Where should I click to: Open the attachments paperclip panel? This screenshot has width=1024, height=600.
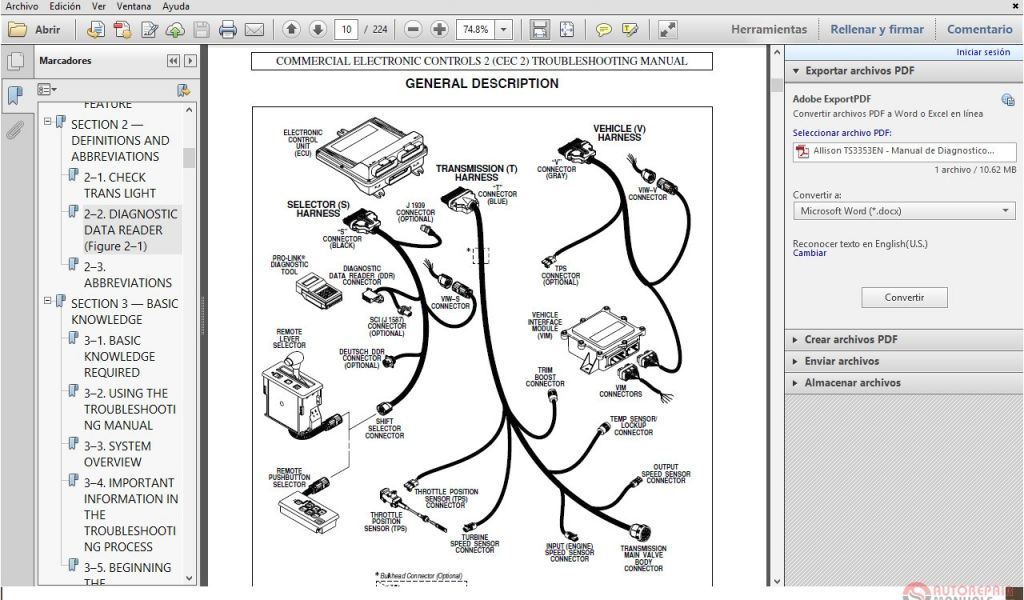pos(15,130)
